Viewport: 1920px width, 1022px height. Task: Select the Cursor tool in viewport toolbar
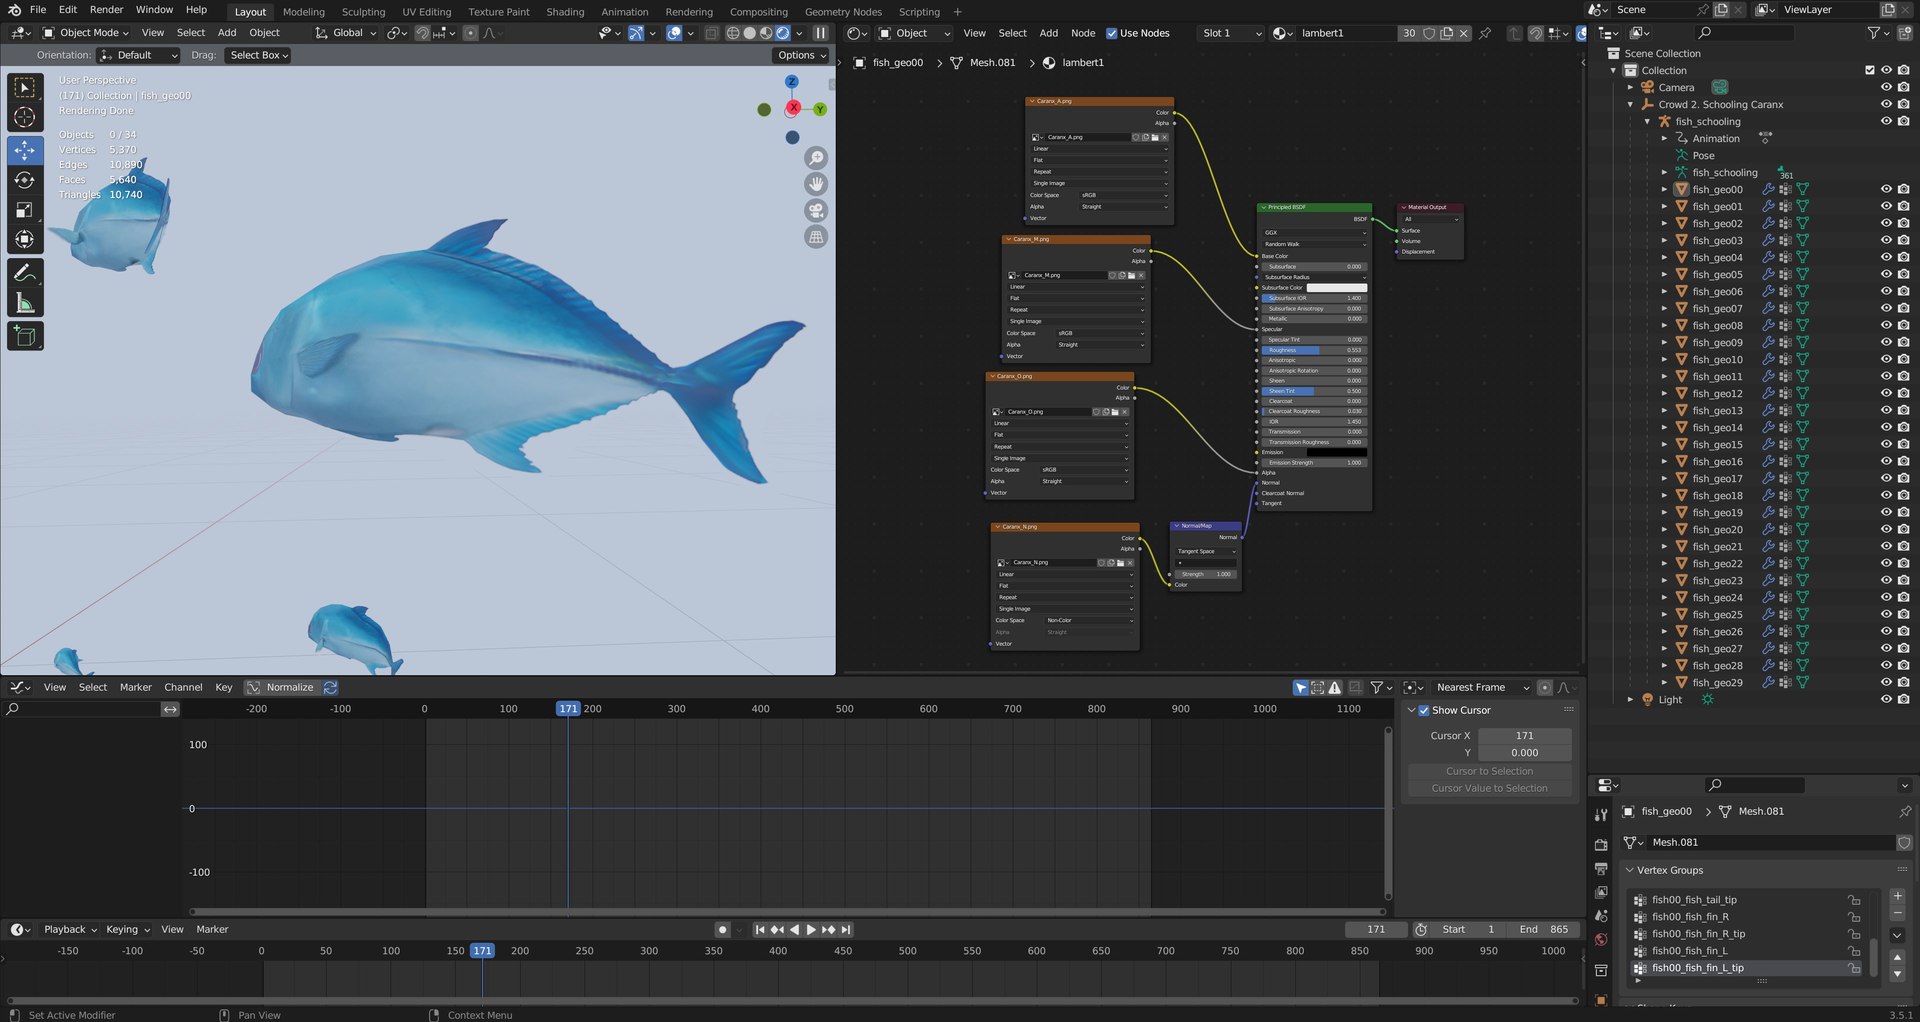[x=25, y=118]
